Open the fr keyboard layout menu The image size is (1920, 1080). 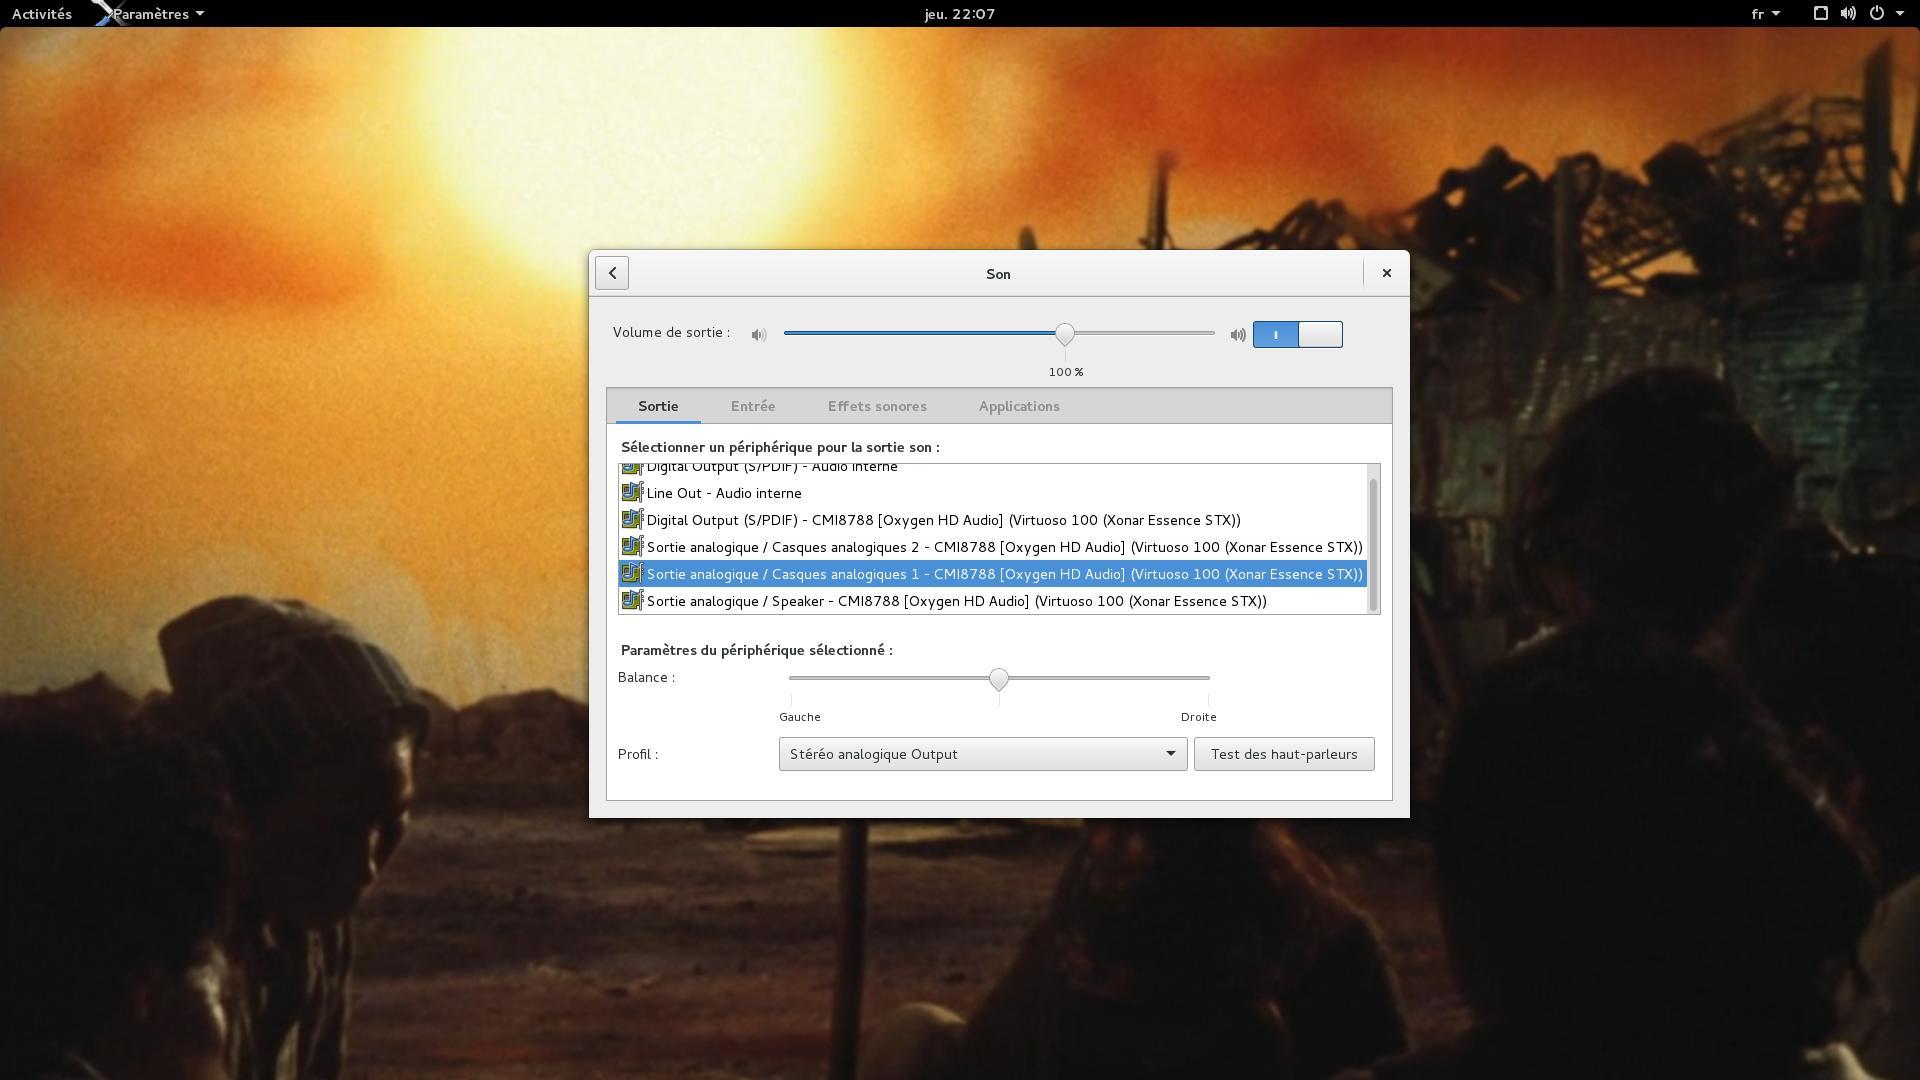click(x=1765, y=14)
